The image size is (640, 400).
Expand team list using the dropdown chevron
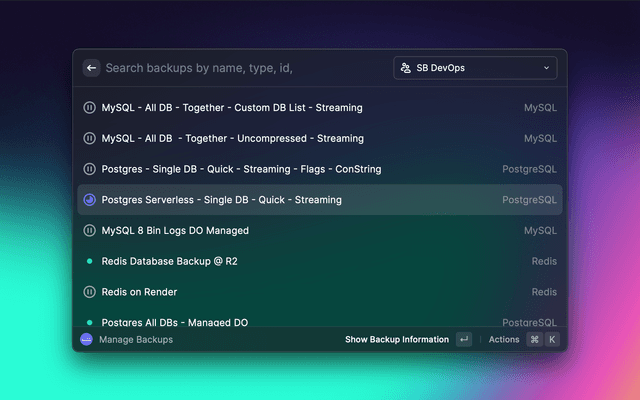coord(546,68)
